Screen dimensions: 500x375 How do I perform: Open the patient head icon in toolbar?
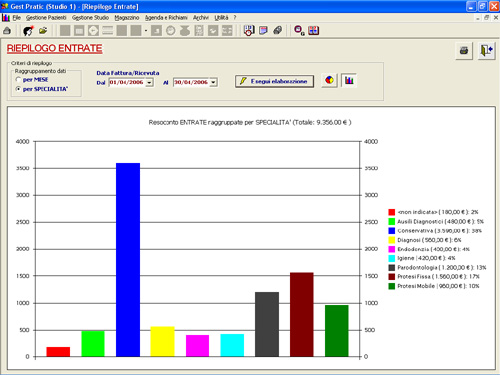point(28,31)
